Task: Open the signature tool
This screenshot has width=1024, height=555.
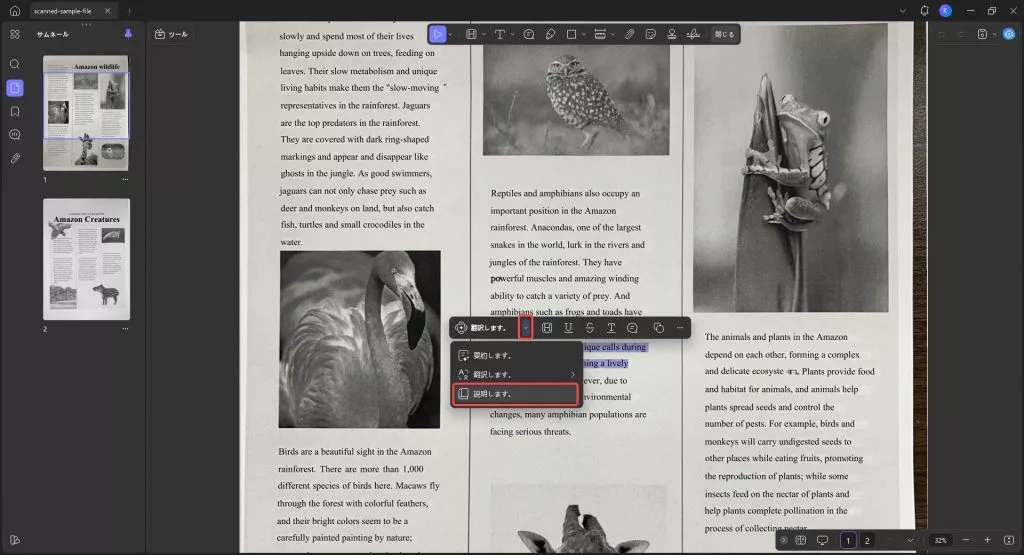Action: pos(694,34)
